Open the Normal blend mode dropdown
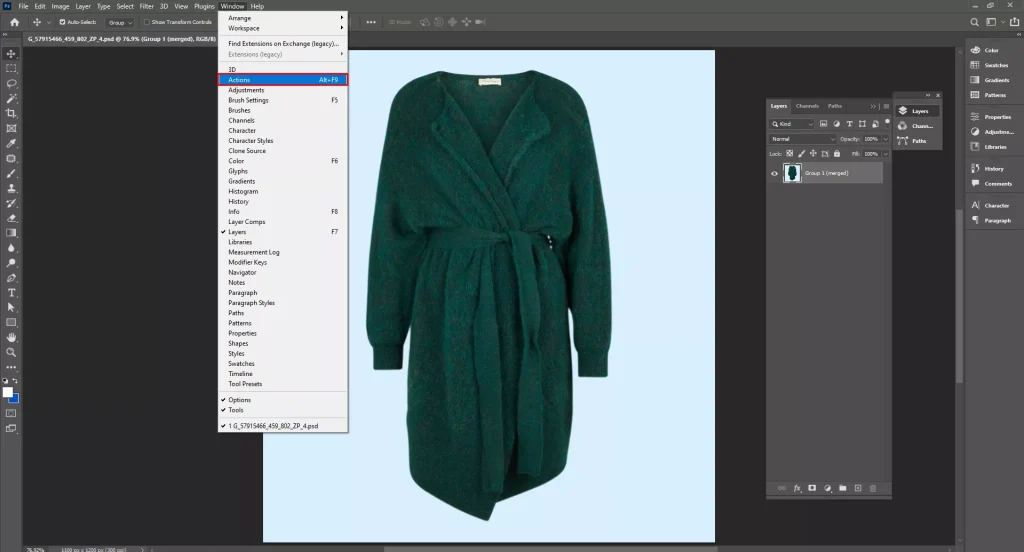Viewport: 1024px width, 552px height. [802, 139]
